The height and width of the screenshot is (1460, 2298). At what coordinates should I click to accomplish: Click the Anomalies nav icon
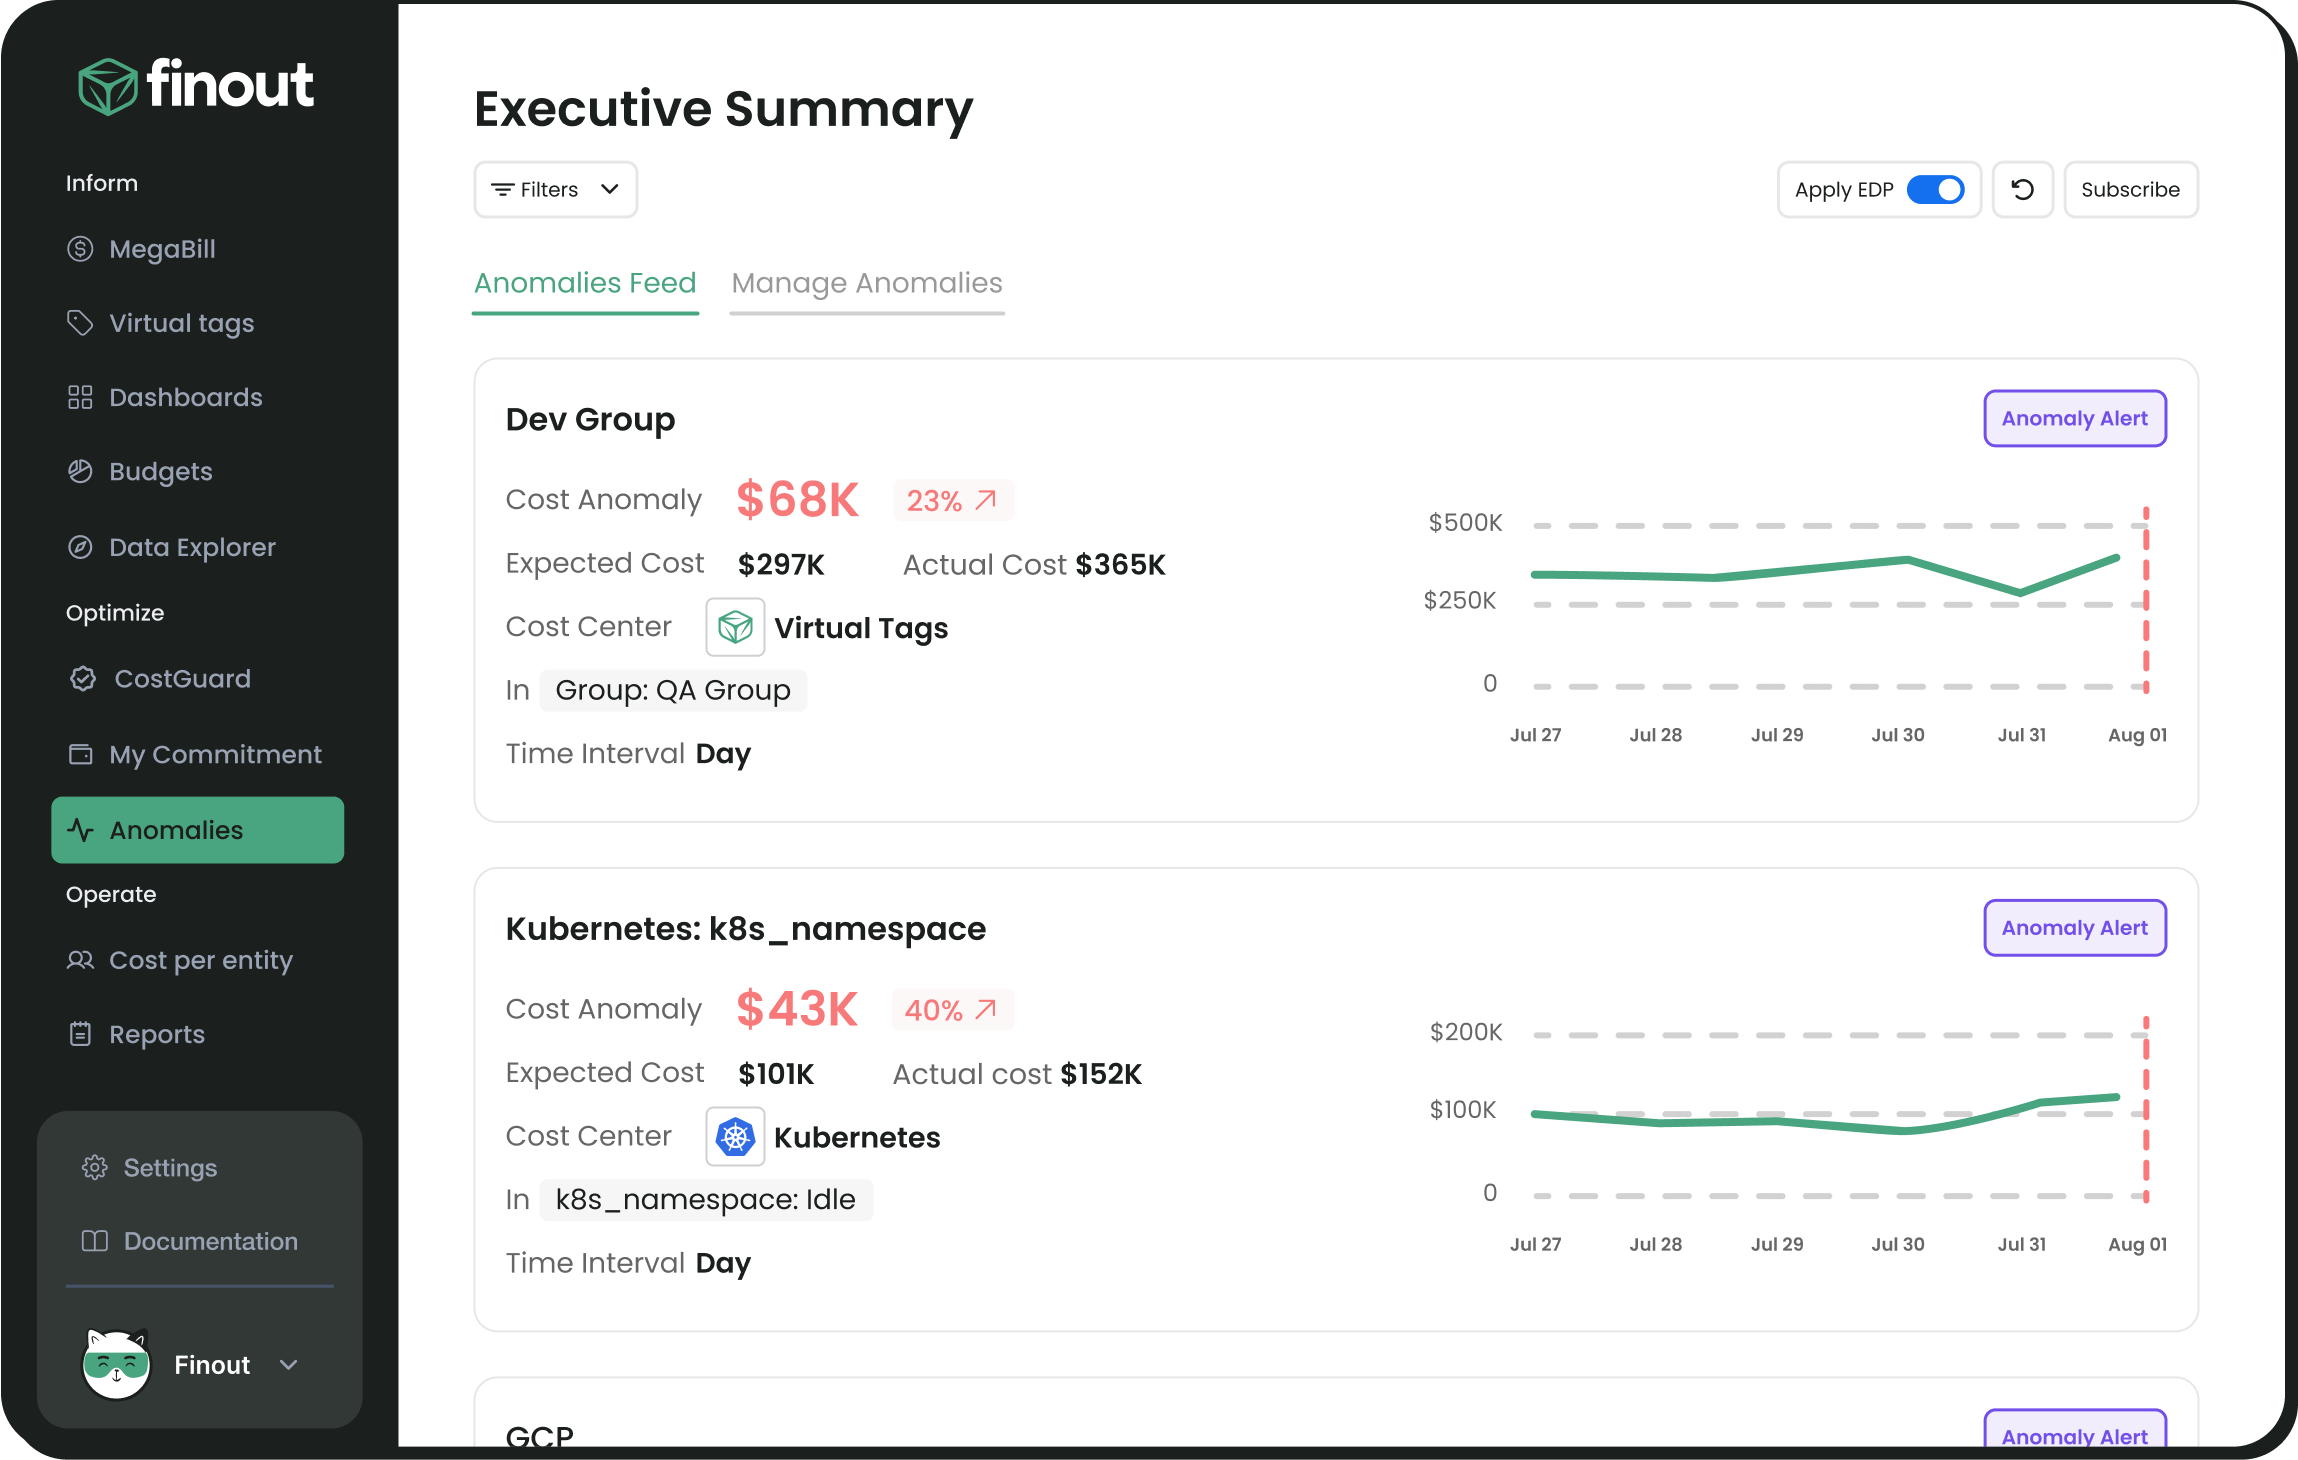(80, 829)
